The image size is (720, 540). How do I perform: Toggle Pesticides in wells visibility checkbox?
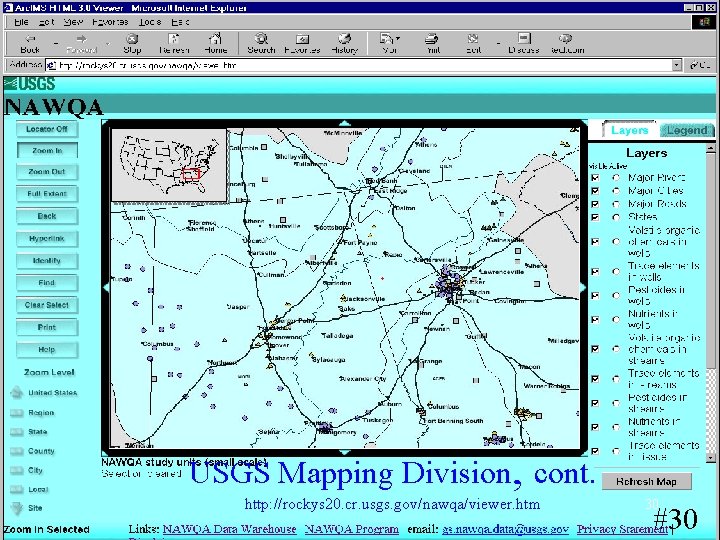click(595, 295)
